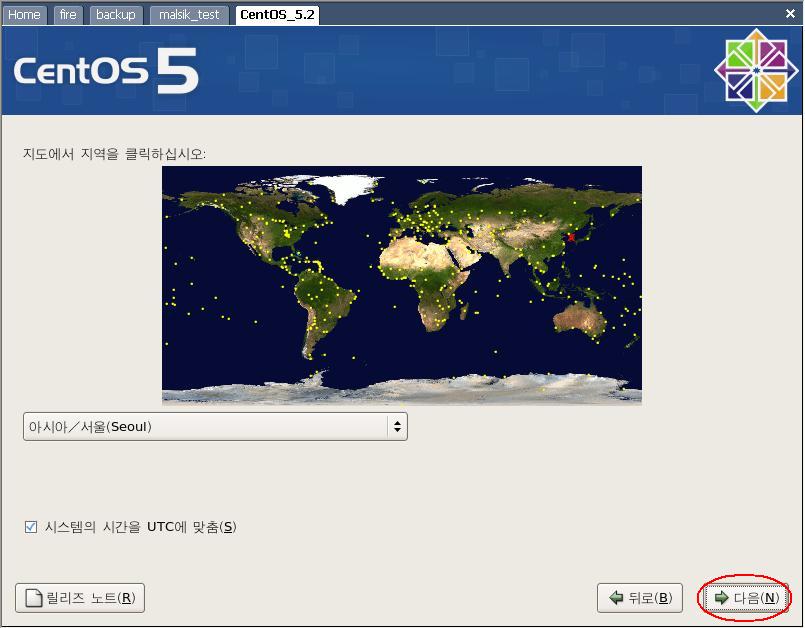Image resolution: width=805 pixels, height=628 pixels.
Task: Switch to the fire tab
Action: click(68, 15)
